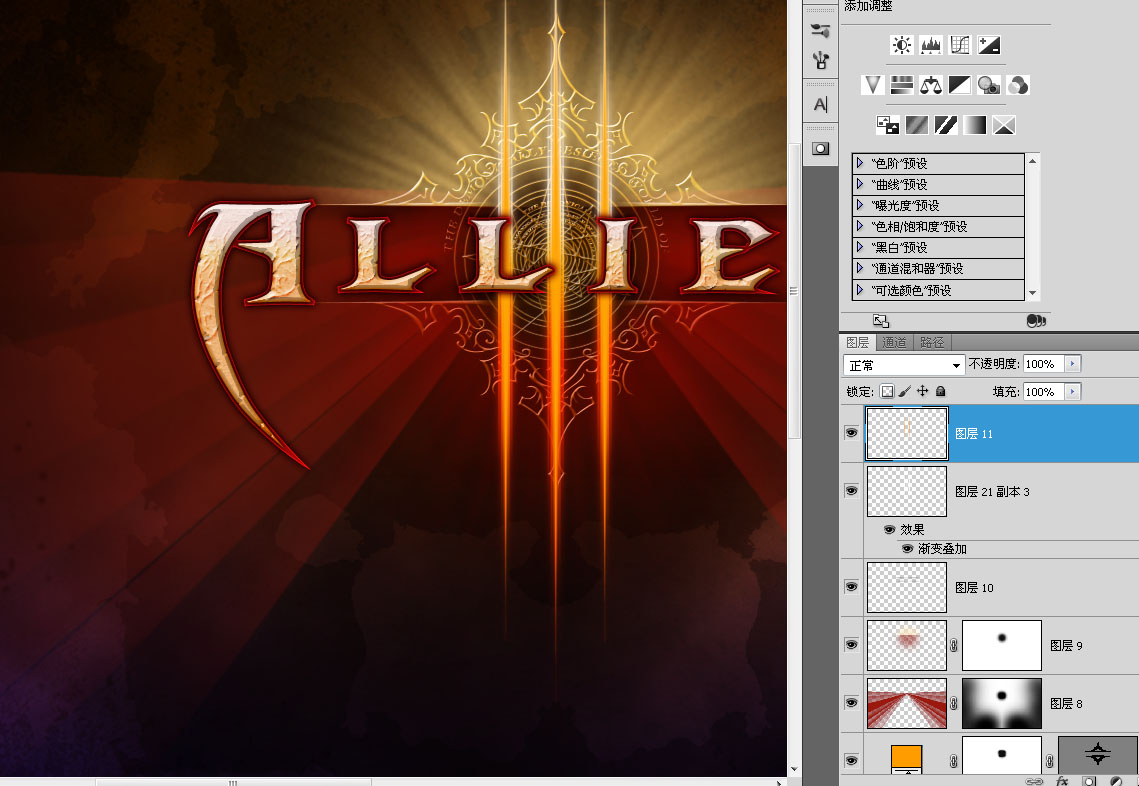
Task: Select the 图层 10 thumbnail
Action: pyautogui.click(x=907, y=587)
